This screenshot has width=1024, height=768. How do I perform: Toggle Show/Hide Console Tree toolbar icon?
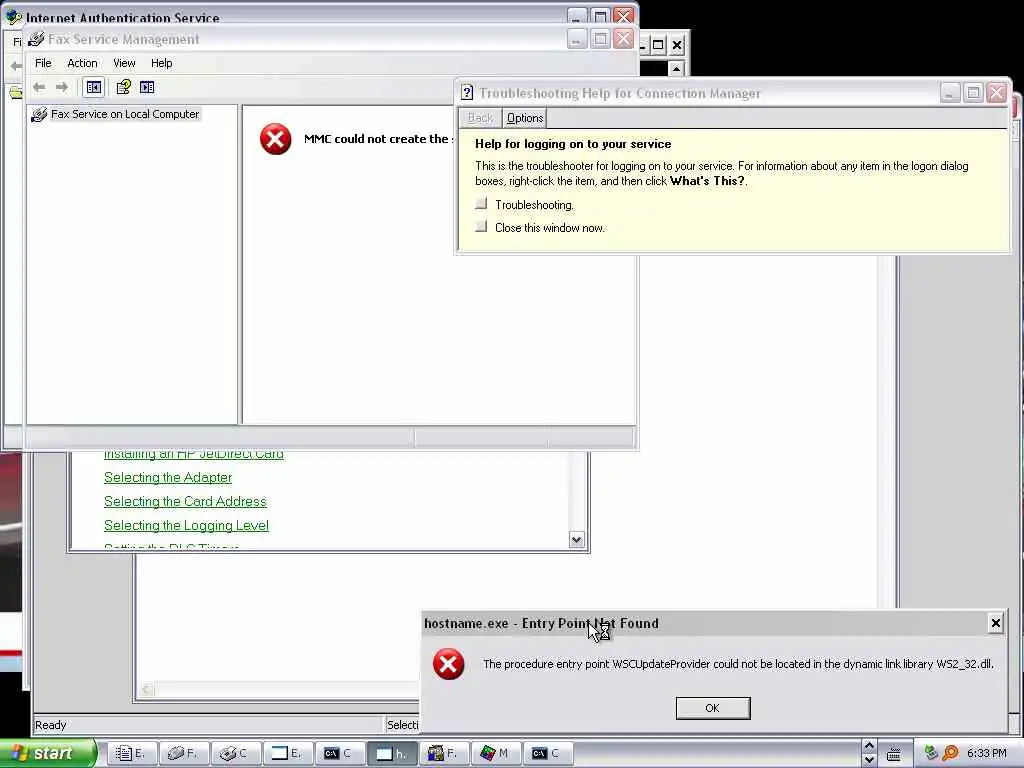click(93, 87)
